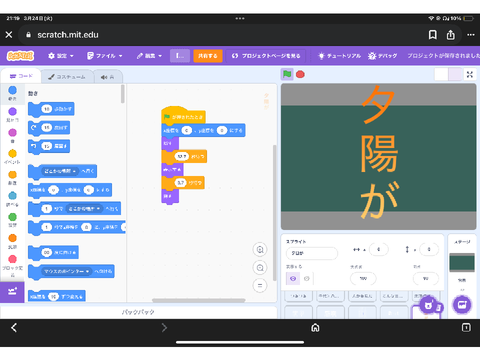The height and width of the screenshot is (360, 480).
Task: Select the 音 sounds tab
Action: pos(108,77)
